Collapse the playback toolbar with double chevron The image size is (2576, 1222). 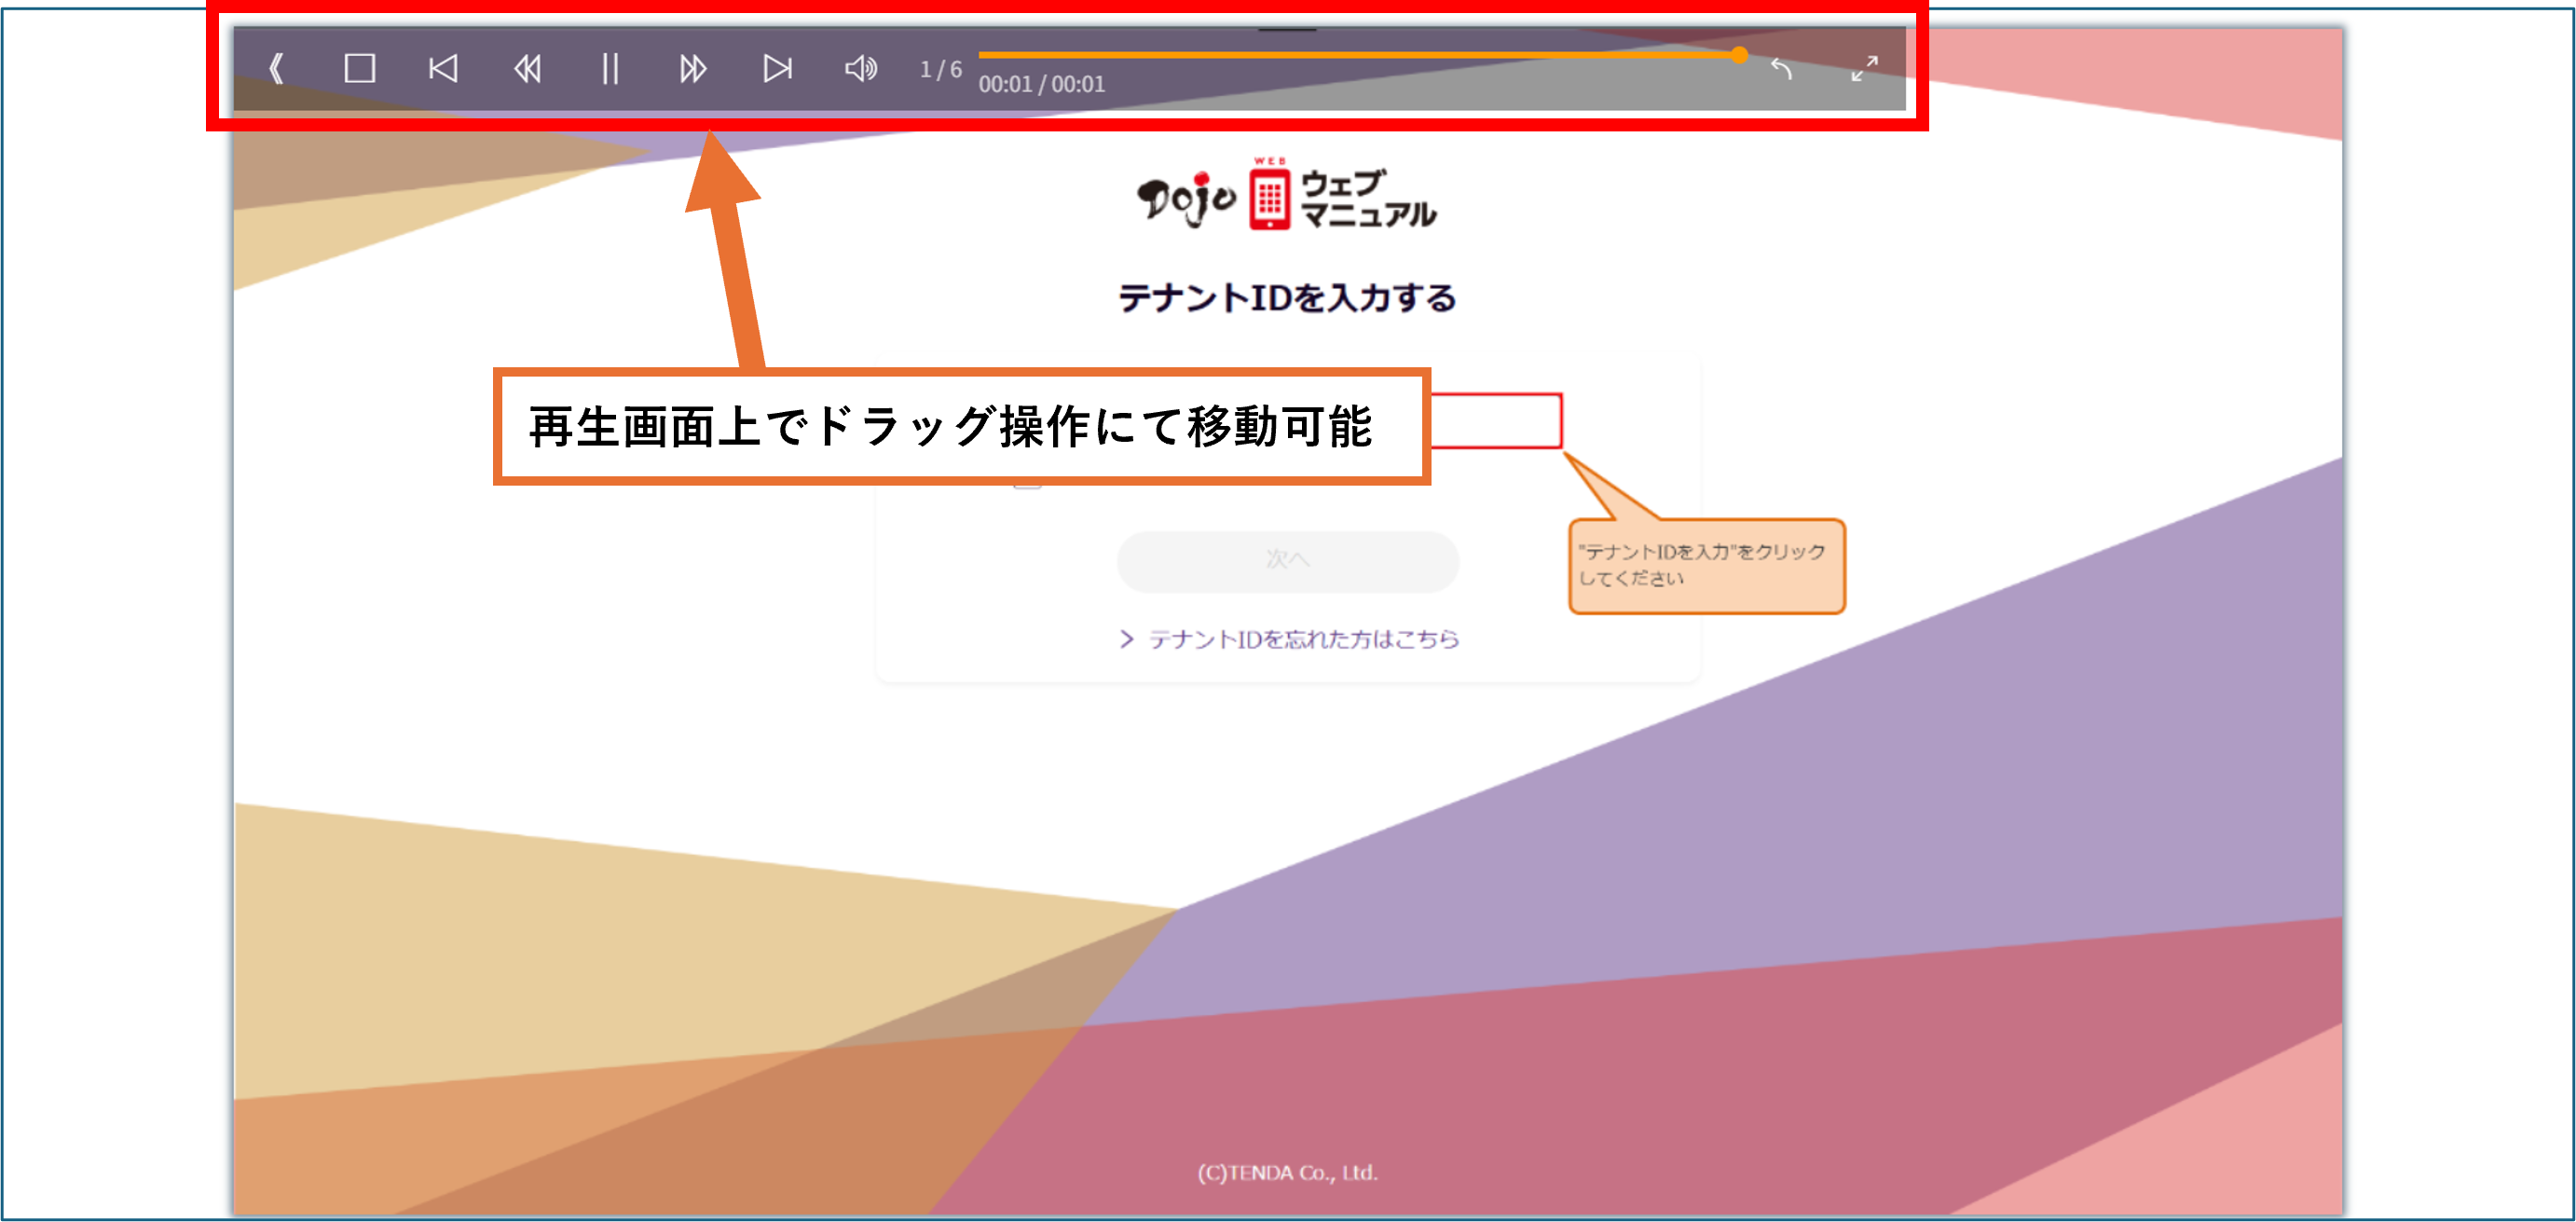click(x=277, y=69)
